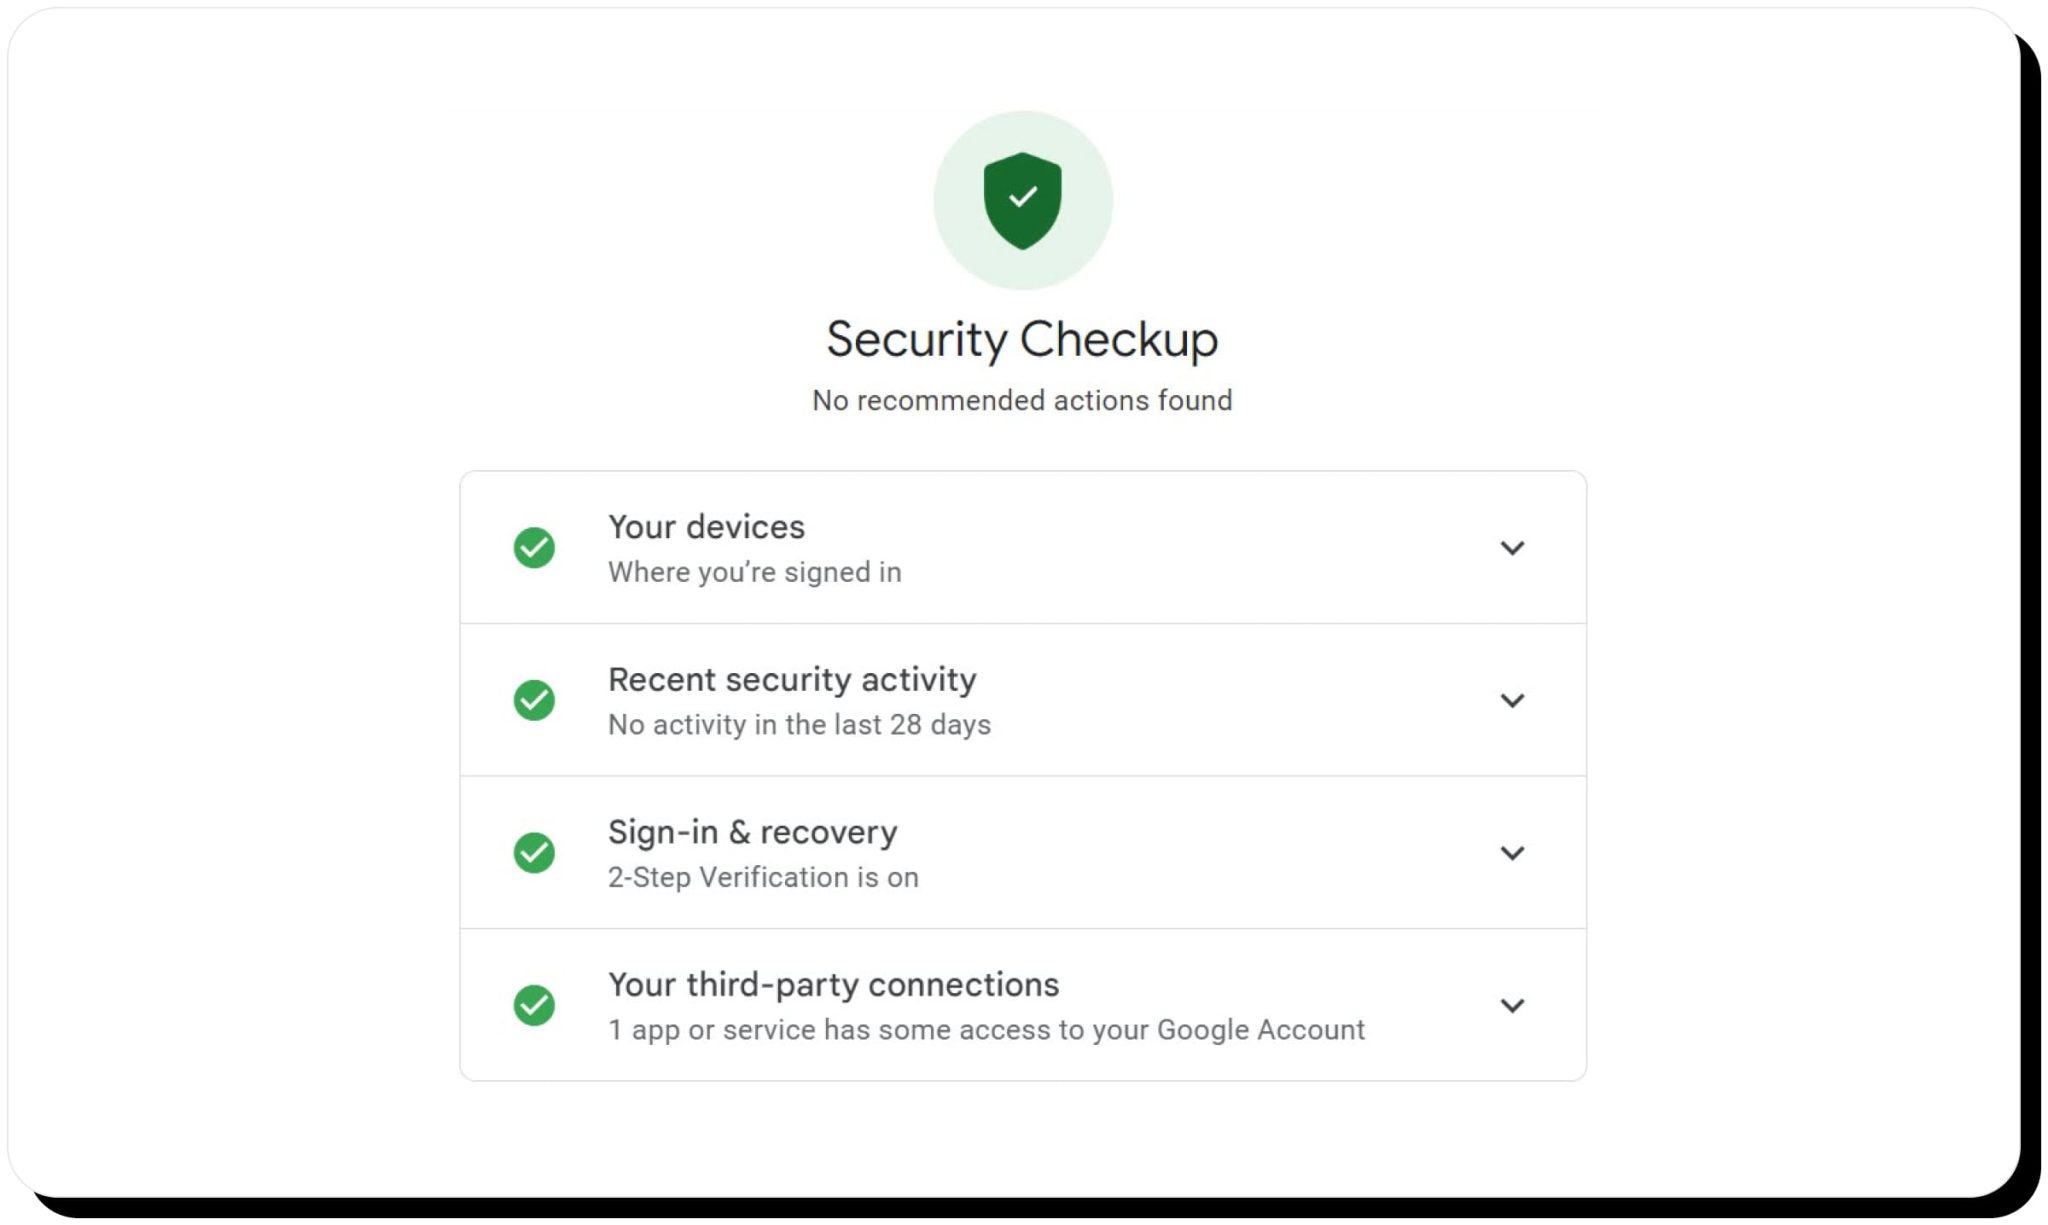2048x1225 pixels.
Task: Expand the Your devices section chevron
Action: (1512, 548)
